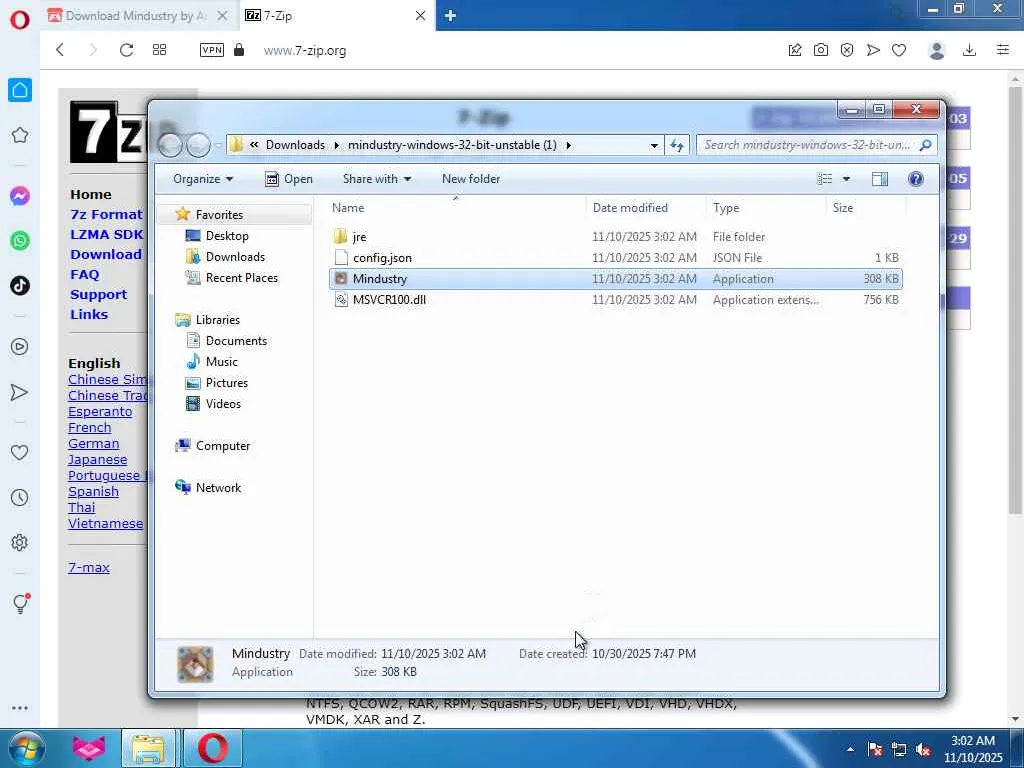Open Opera menu logo icon
Viewport: 1024px width, 768px height.
click(20, 19)
